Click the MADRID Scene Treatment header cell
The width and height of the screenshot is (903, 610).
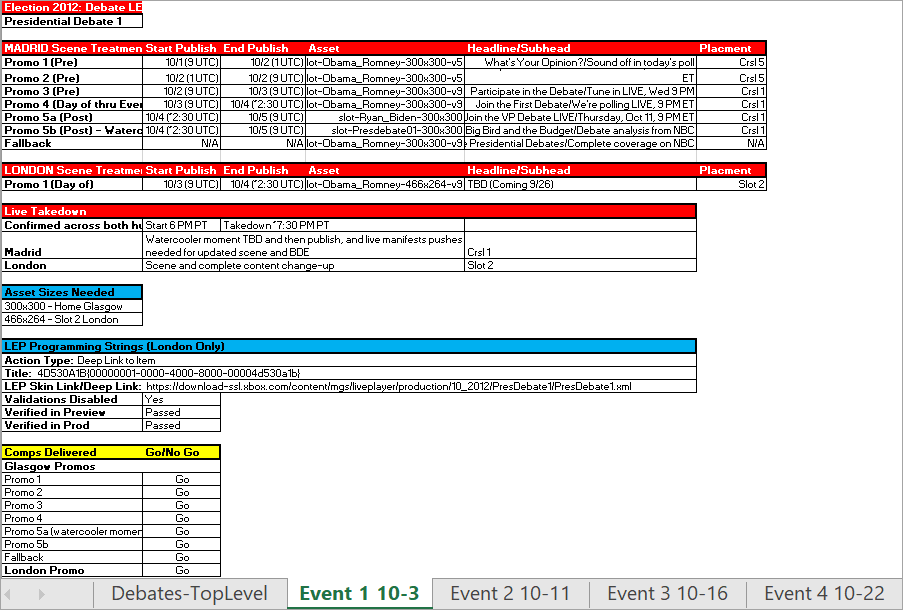pyautogui.click(x=72, y=48)
